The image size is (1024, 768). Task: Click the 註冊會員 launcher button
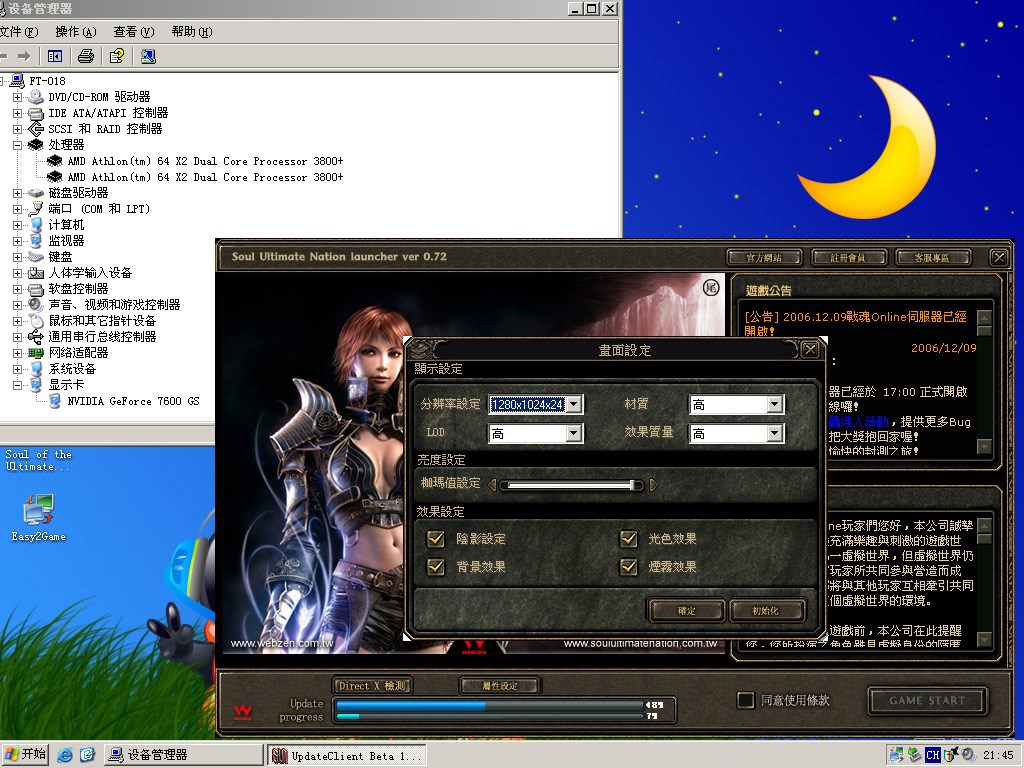pyautogui.click(x=848, y=257)
